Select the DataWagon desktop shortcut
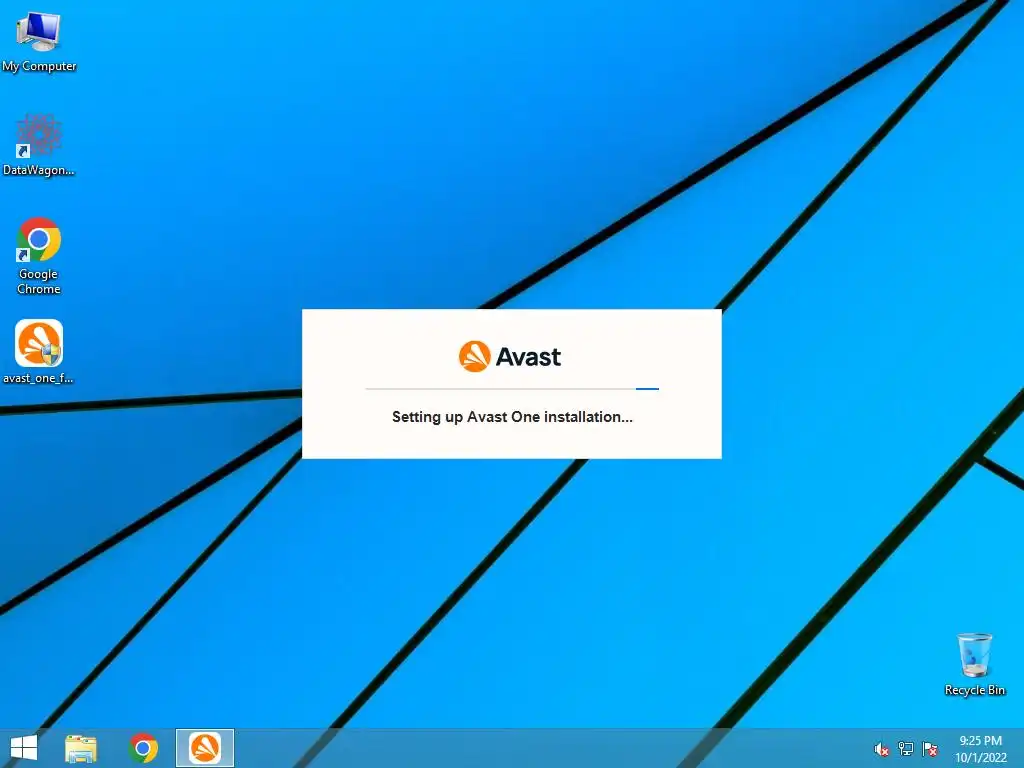The width and height of the screenshot is (1024, 768). pyautogui.click(x=39, y=145)
